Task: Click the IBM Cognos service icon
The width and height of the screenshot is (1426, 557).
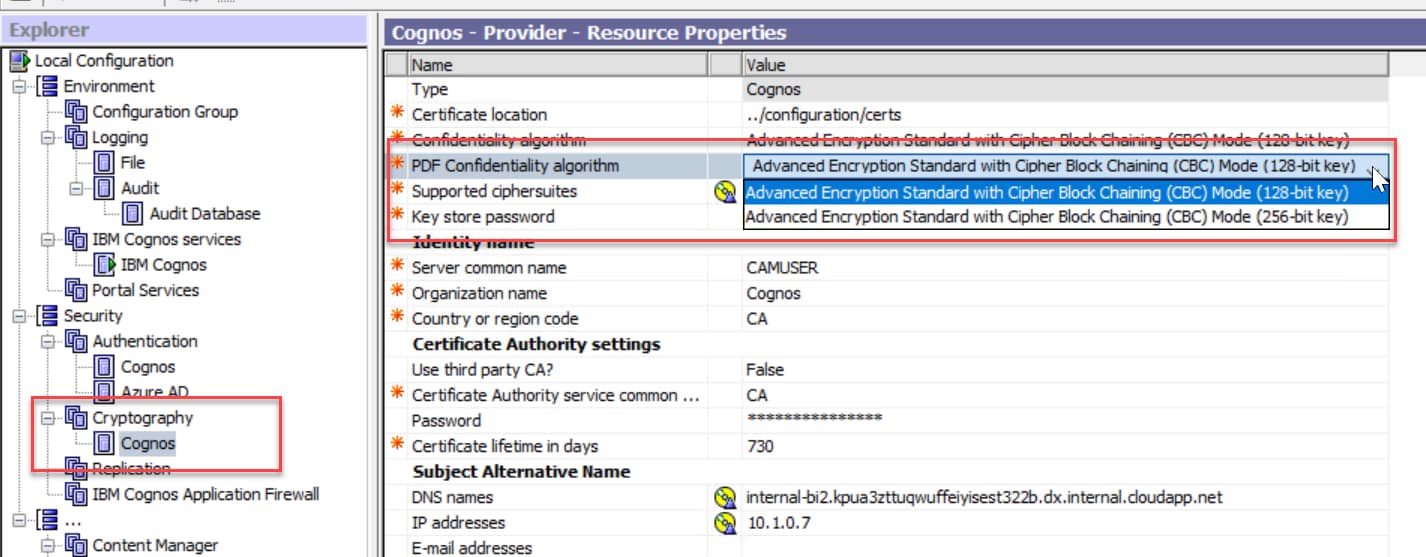Action: point(105,265)
